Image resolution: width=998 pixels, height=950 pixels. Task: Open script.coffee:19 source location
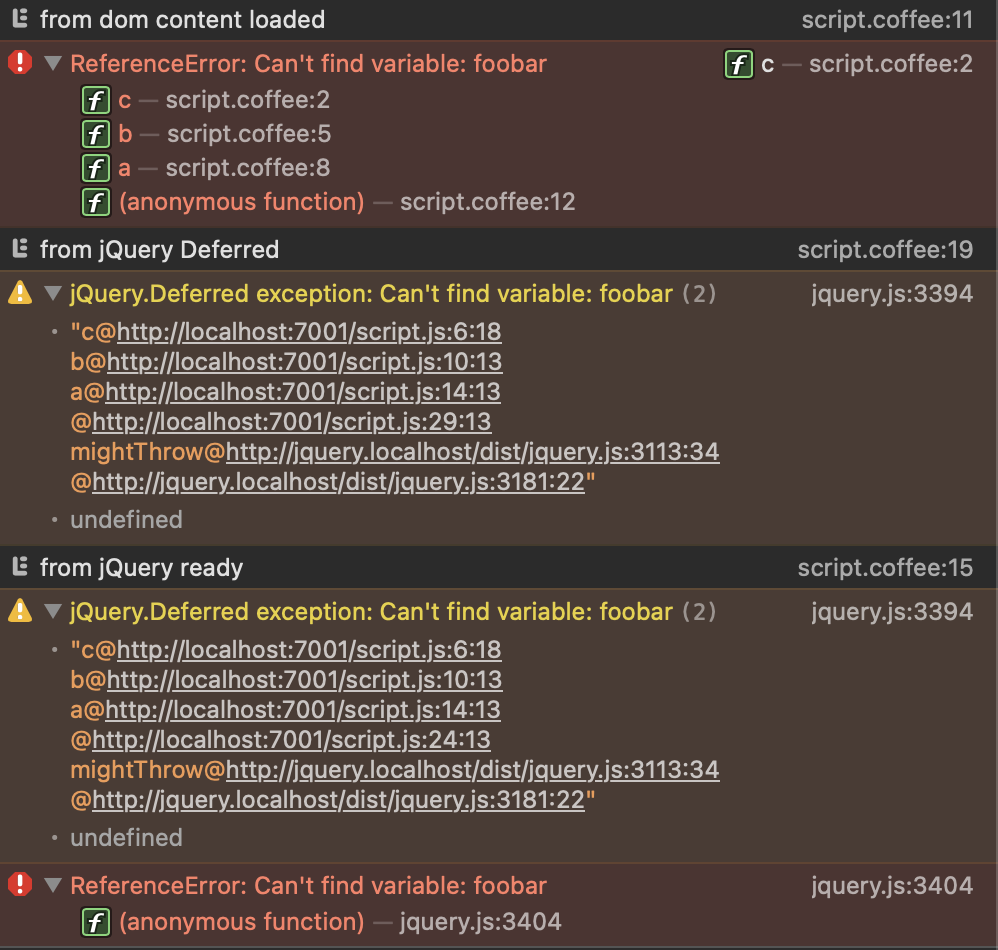point(885,249)
